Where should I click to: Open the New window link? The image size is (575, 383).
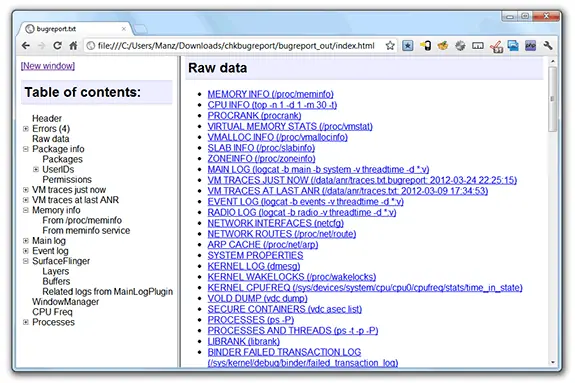click(48, 66)
